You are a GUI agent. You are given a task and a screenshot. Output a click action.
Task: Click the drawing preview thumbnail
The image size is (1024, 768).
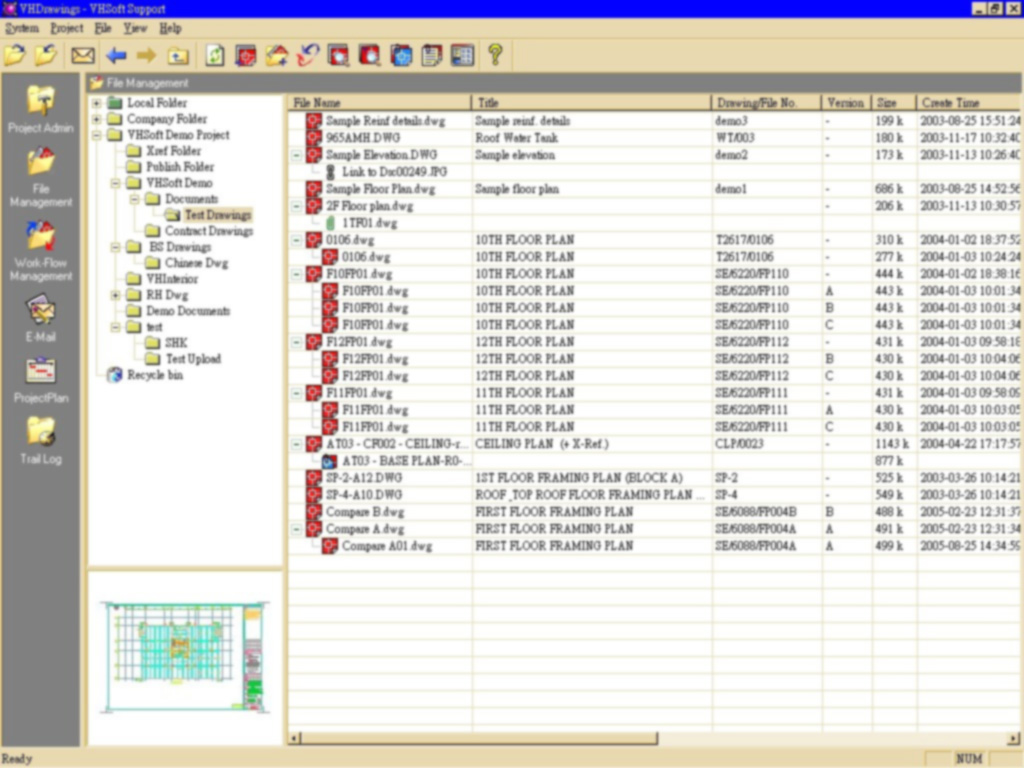click(185, 657)
